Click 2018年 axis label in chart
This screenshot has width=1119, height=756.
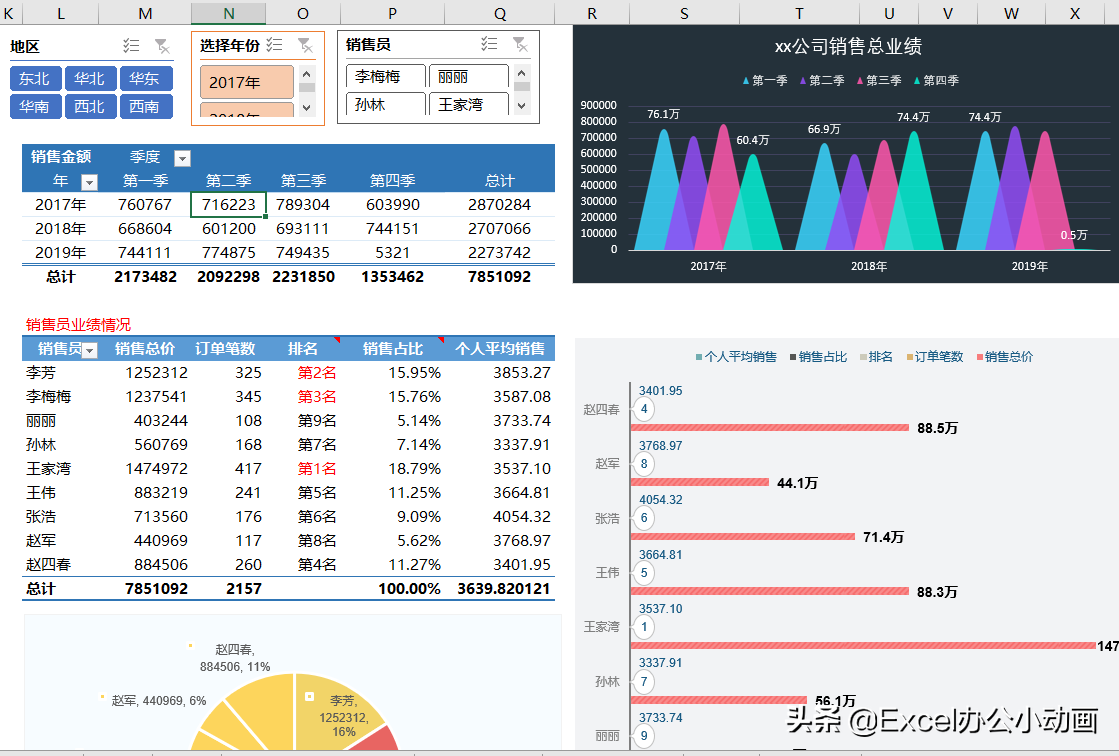(x=869, y=266)
